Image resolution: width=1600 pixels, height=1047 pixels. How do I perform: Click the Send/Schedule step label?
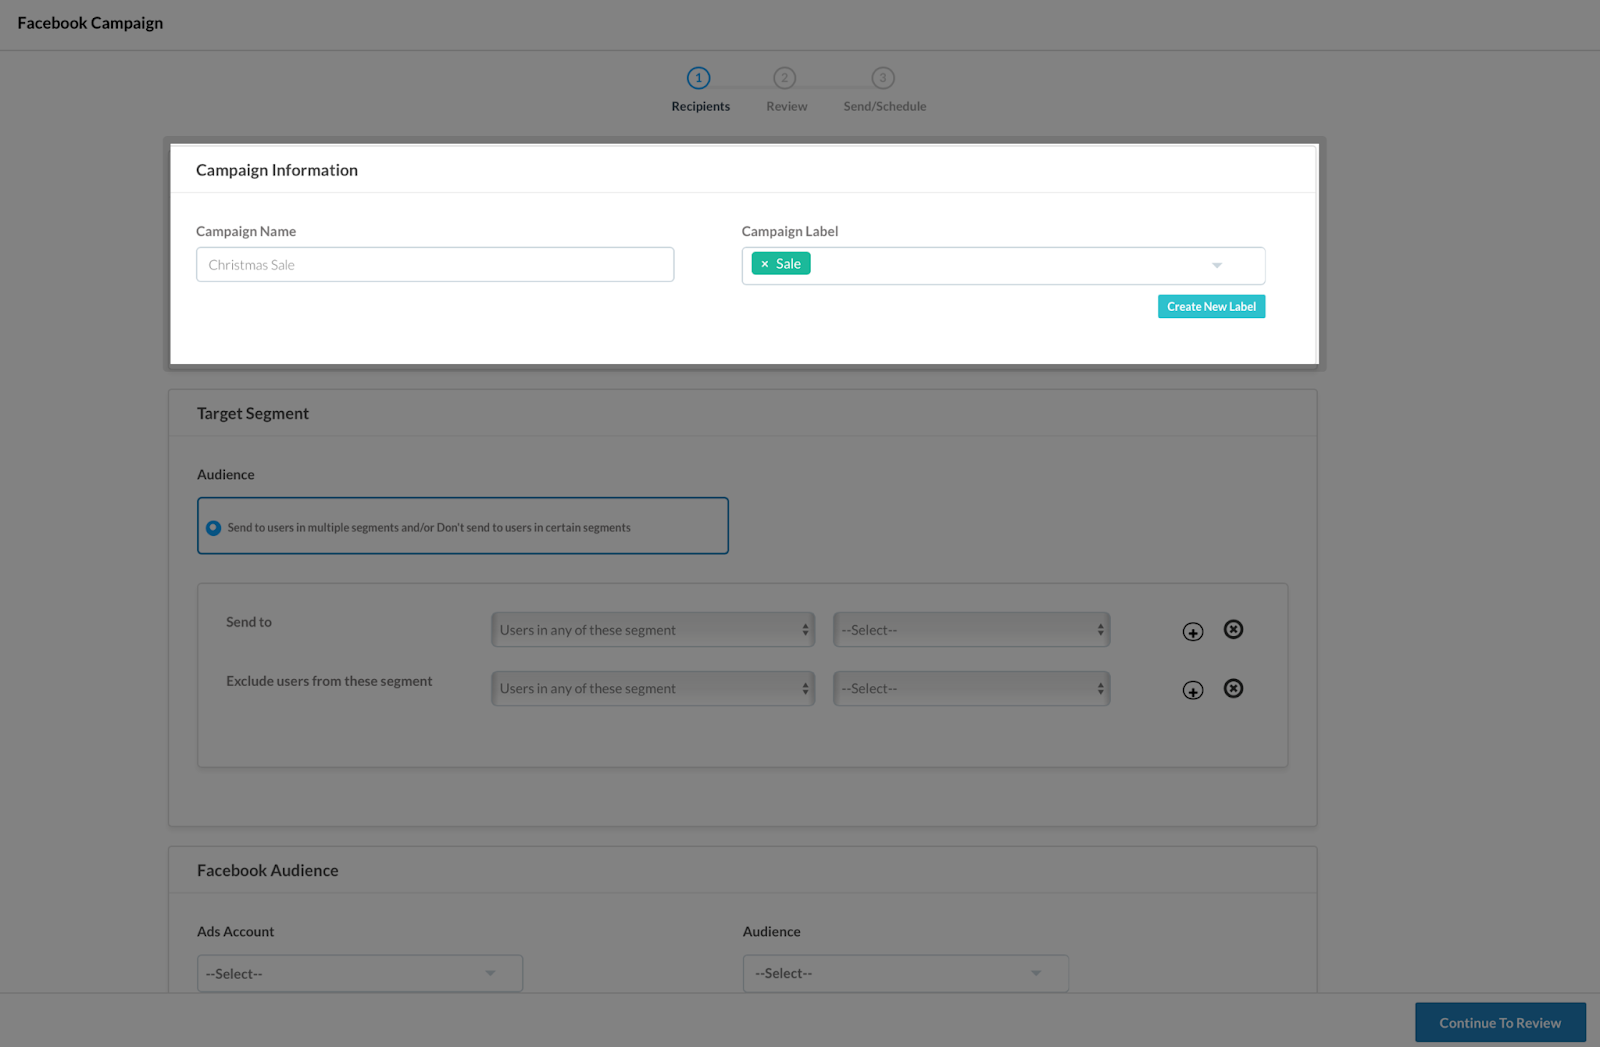(884, 106)
